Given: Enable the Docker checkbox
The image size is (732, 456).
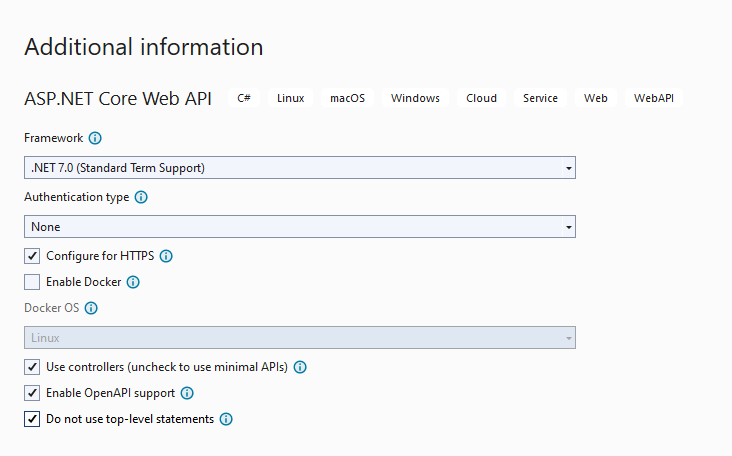Looking at the screenshot, I should [33, 282].
